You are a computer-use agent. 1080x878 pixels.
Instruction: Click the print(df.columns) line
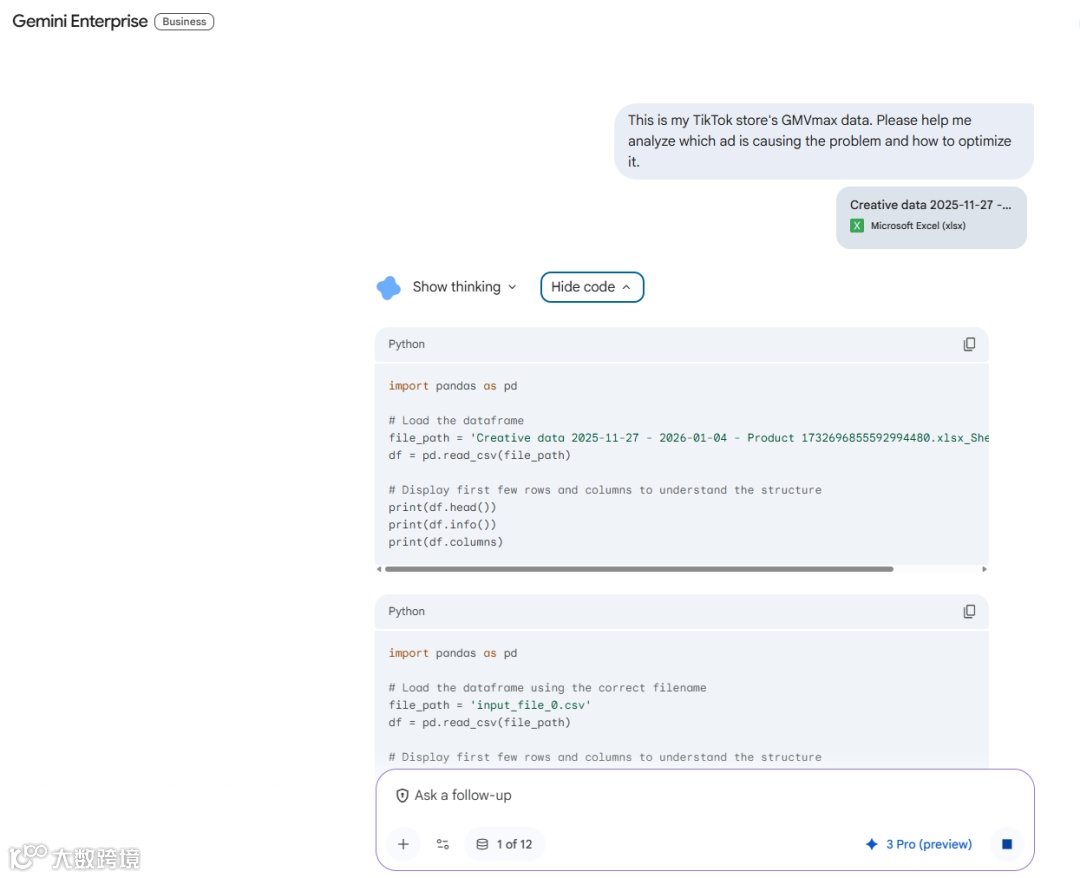tap(446, 542)
